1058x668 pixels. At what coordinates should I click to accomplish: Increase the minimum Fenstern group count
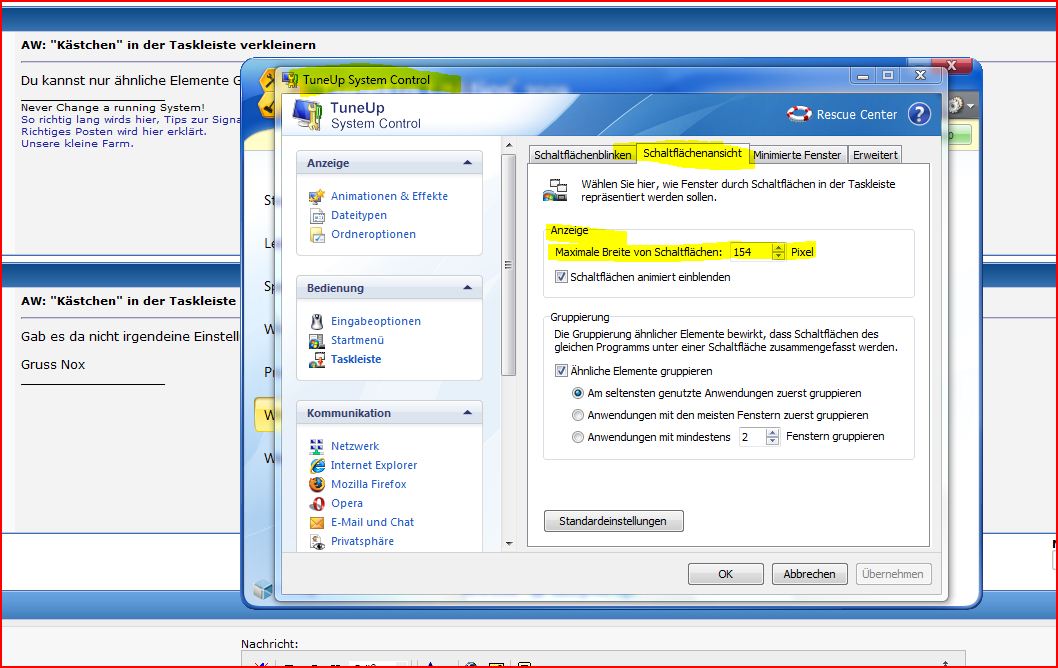pyautogui.click(x=773, y=433)
